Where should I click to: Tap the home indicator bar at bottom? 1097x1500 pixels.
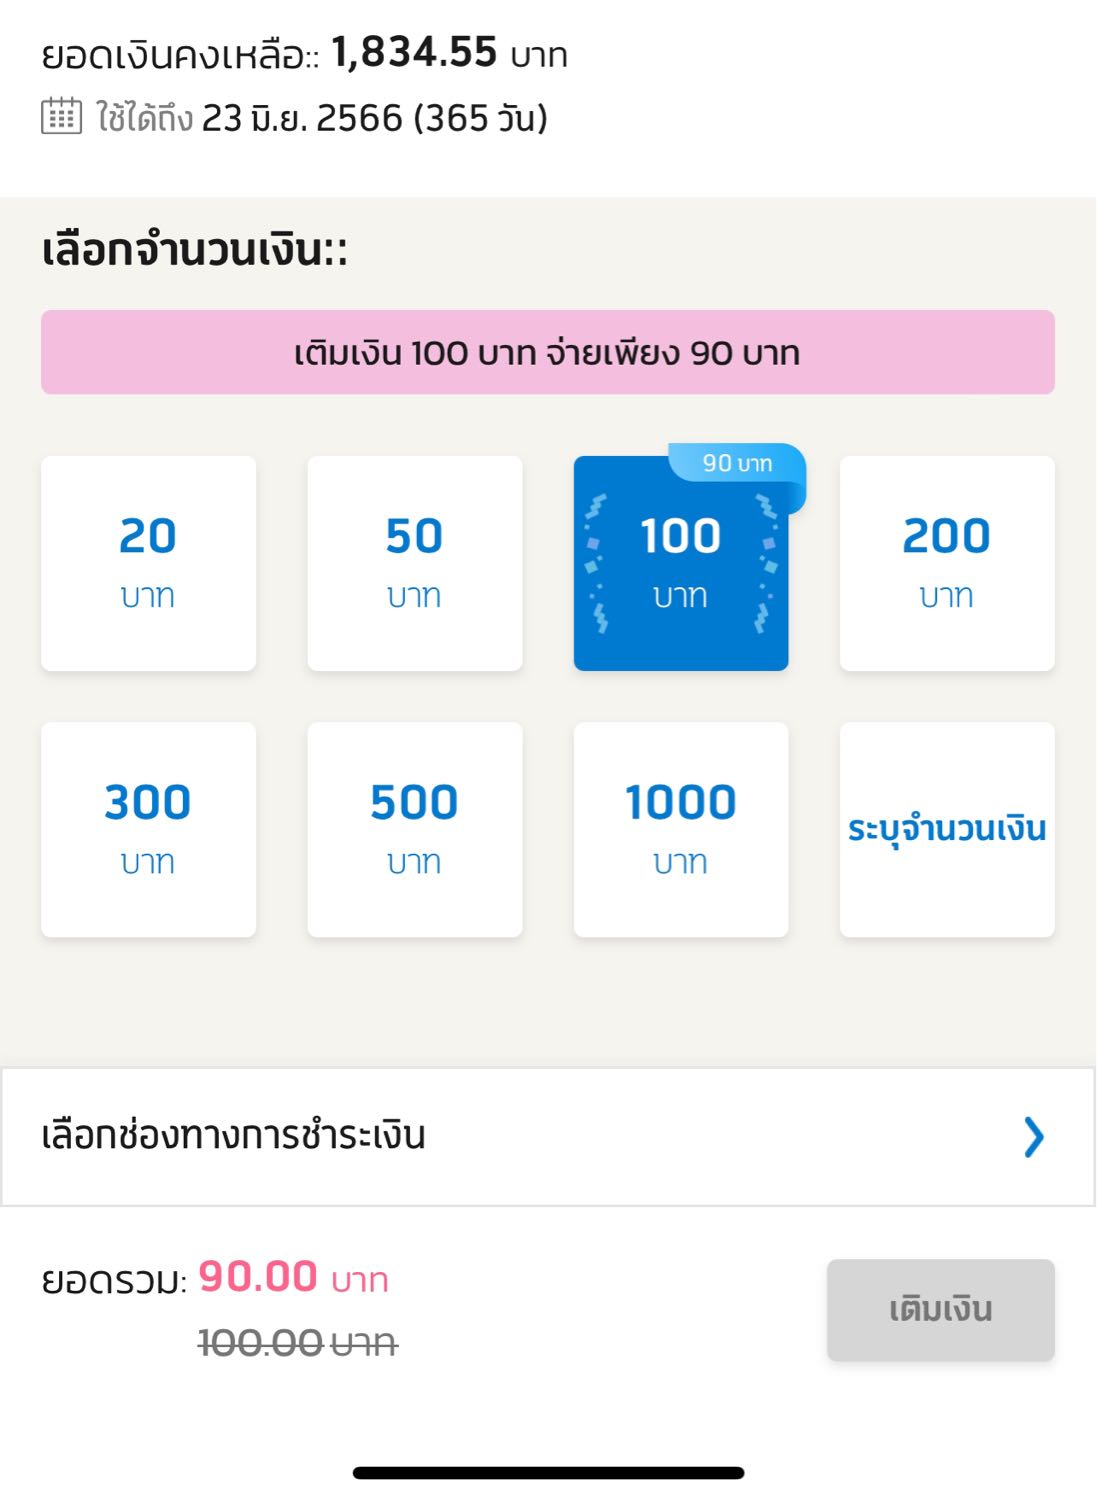click(x=548, y=1472)
